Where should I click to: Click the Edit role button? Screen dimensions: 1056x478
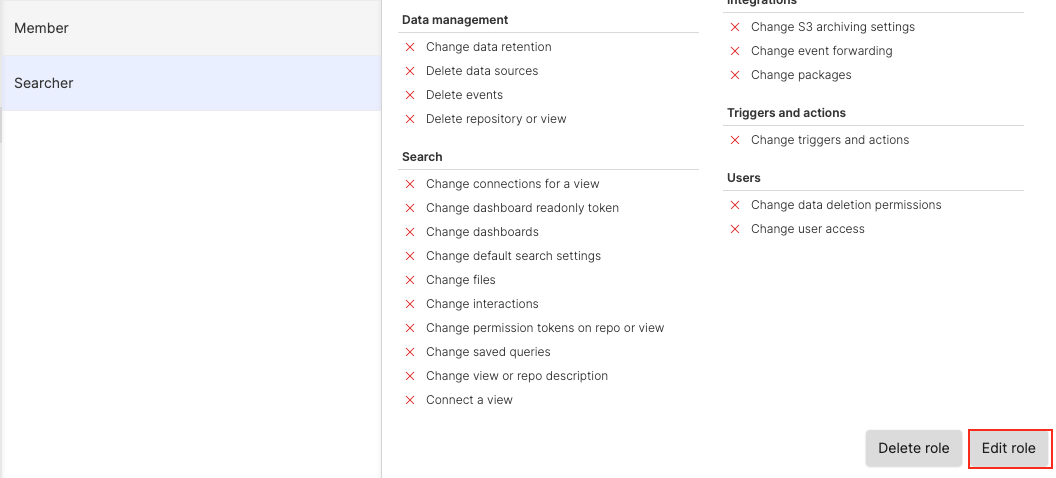click(x=1008, y=448)
